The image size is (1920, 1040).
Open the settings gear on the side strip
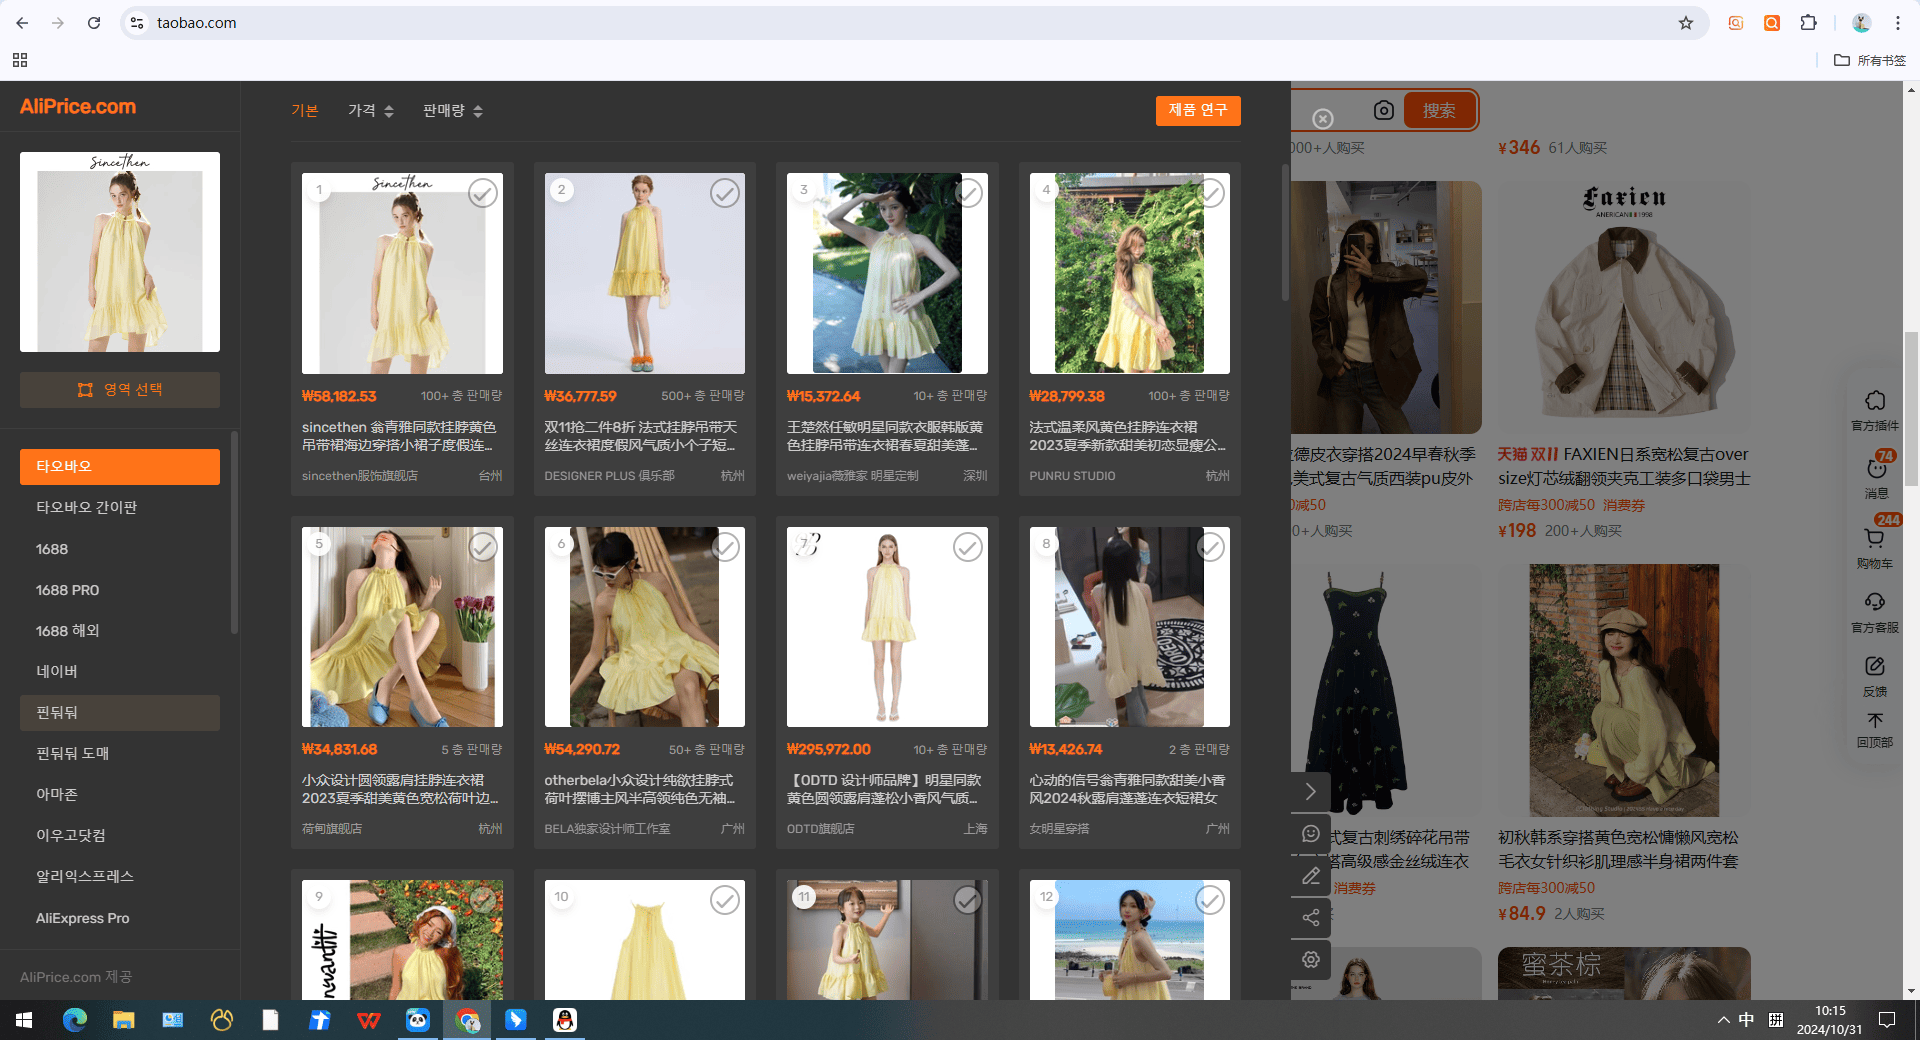(1311, 960)
